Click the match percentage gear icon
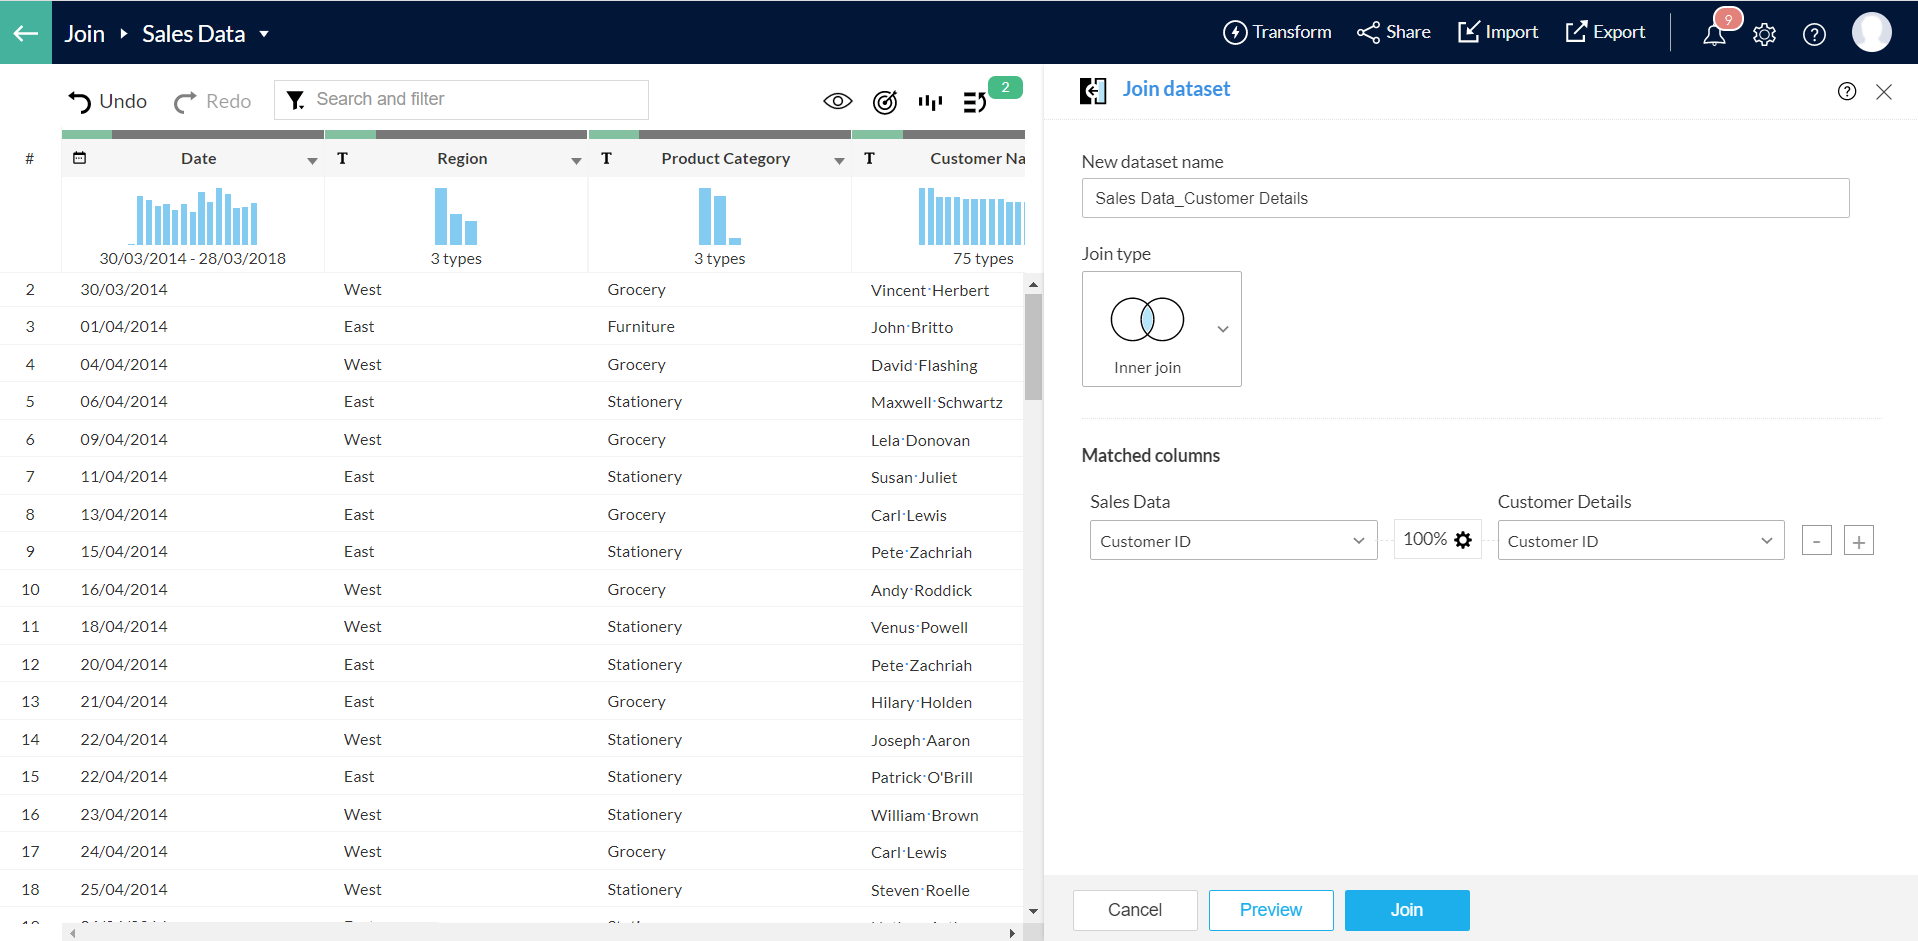This screenshot has height=941, width=1918. click(x=1463, y=540)
